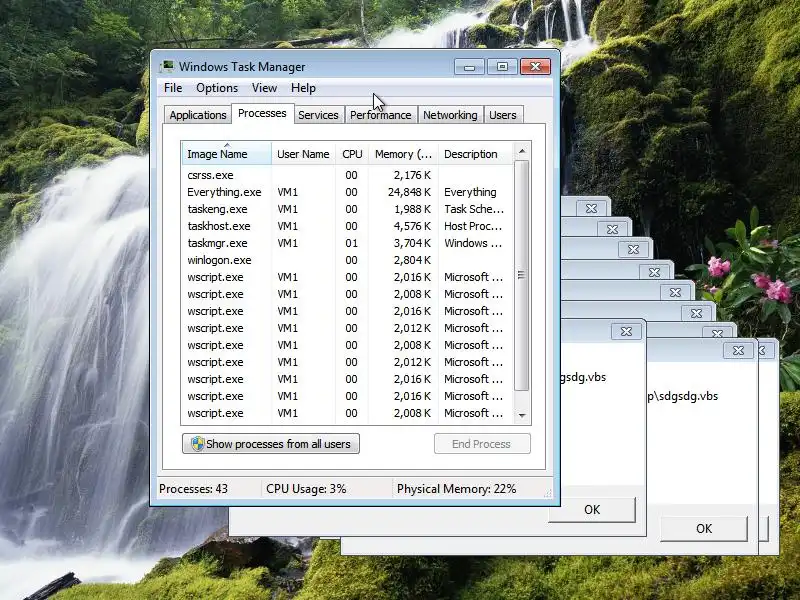Click the Host Proc... description cell

pos(473,226)
